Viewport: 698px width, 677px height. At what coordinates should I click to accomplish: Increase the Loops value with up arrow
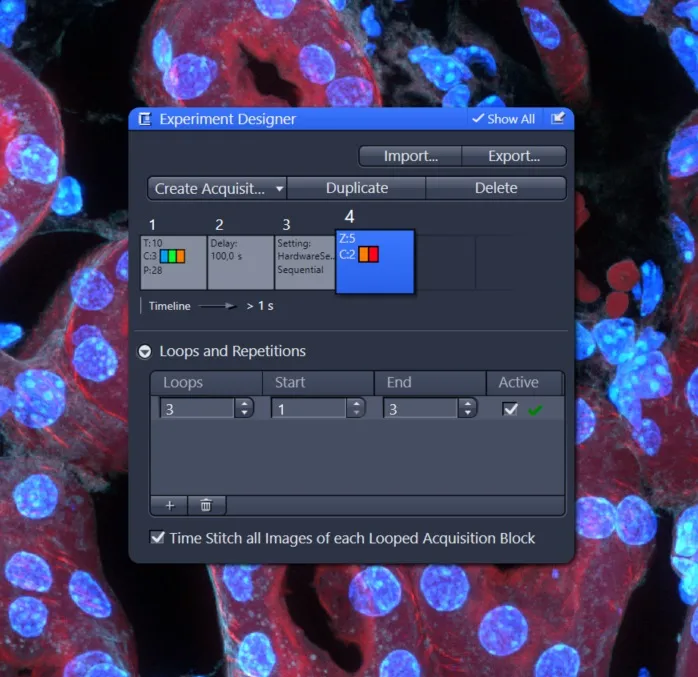click(x=244, y=404)
